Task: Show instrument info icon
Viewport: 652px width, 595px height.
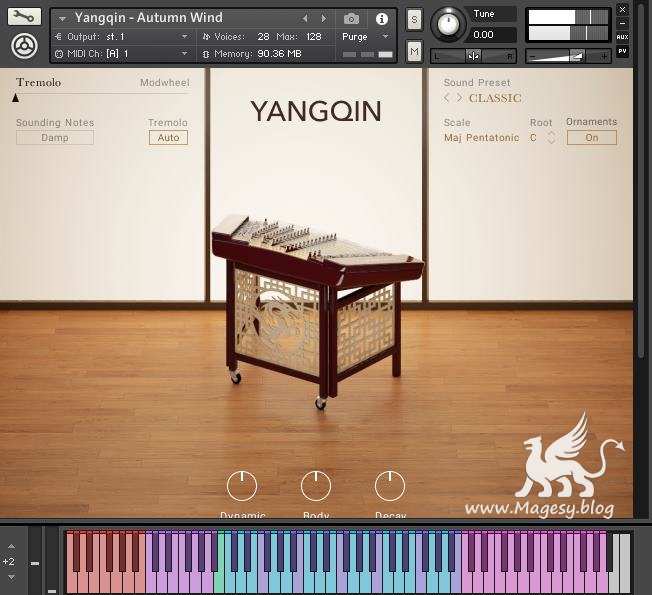Action: pyautogui.click(x=382, y=19)
